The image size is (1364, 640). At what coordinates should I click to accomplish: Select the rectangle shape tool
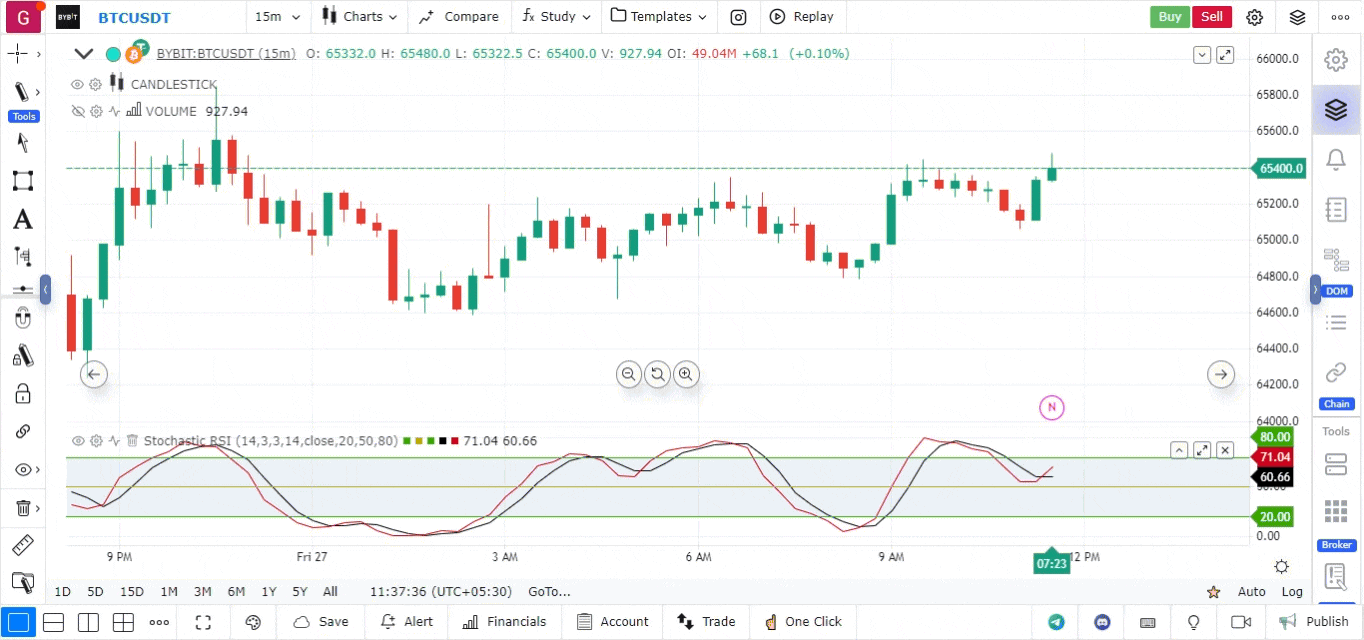[x=22, y=181]
